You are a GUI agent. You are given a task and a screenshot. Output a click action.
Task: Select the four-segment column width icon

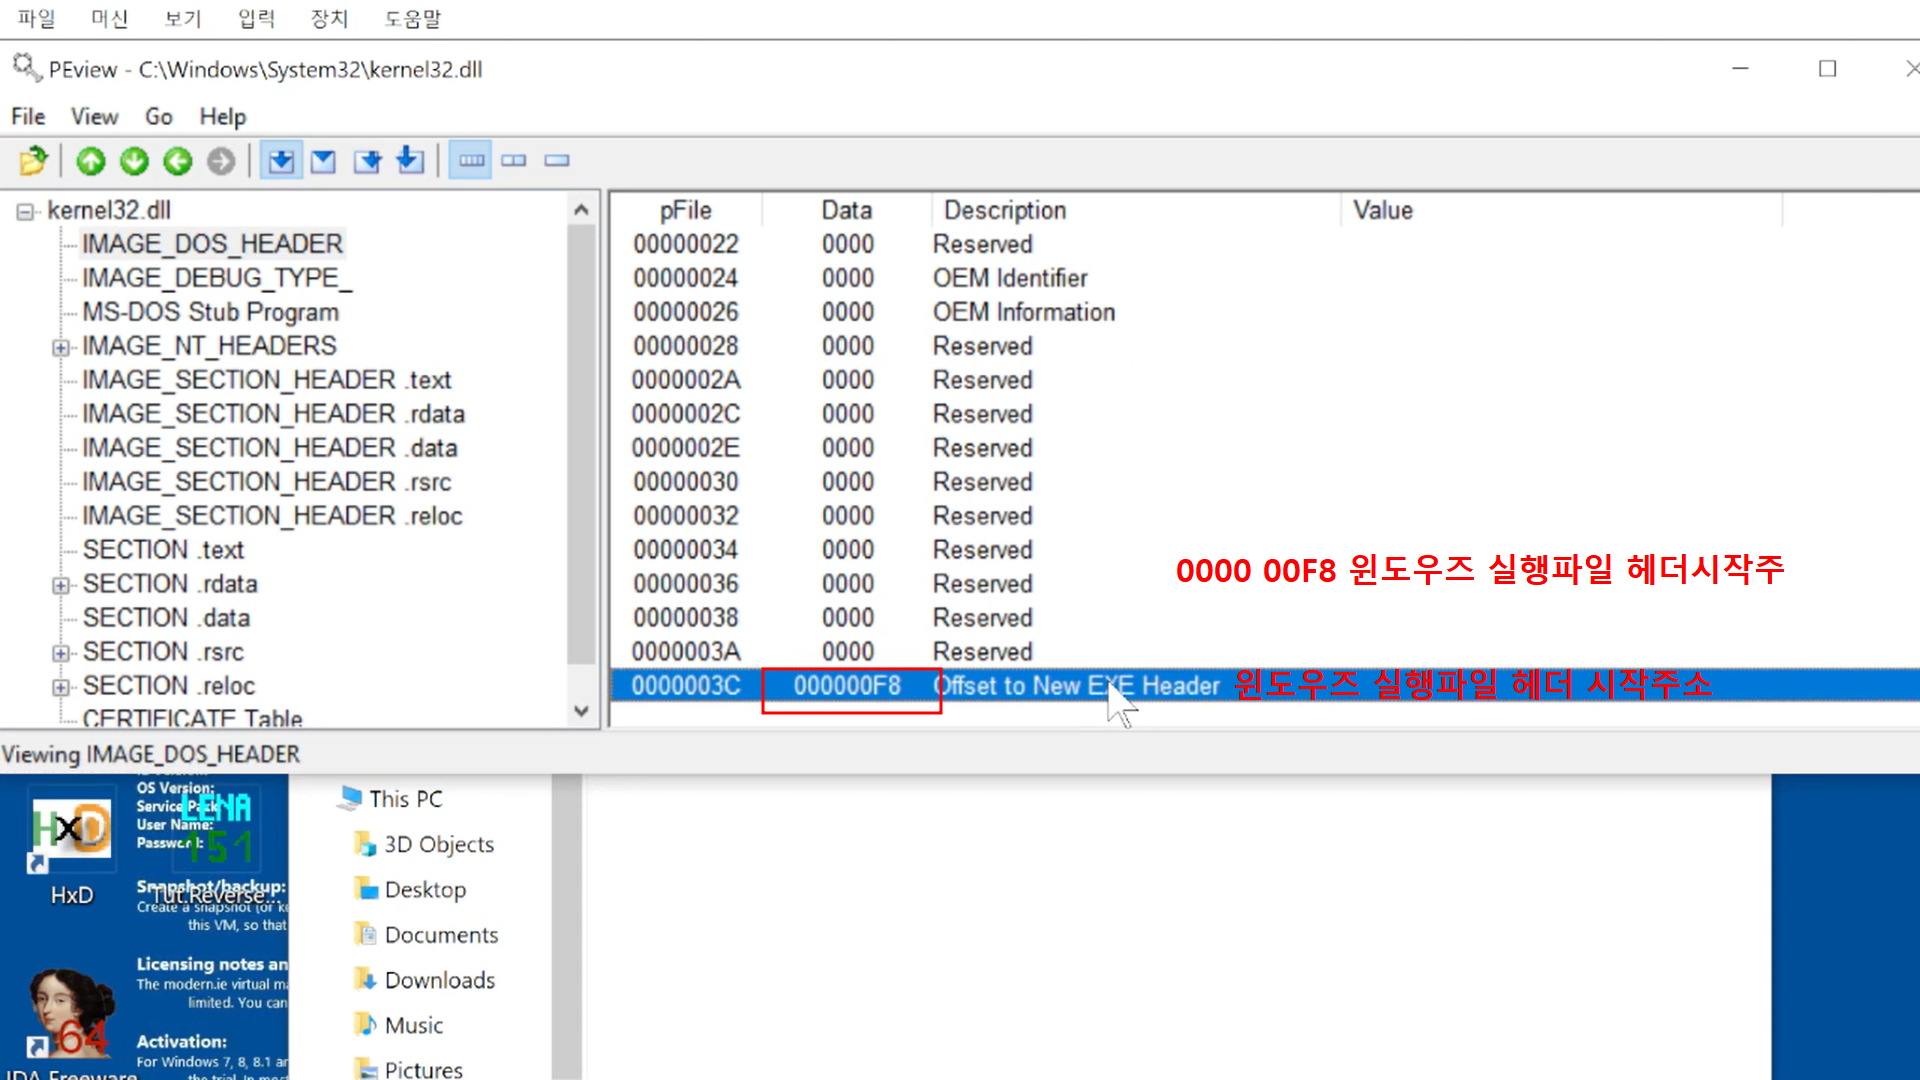pyautogui.click(x=471, y=160)
